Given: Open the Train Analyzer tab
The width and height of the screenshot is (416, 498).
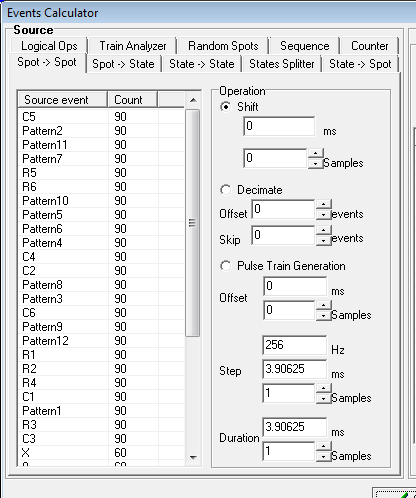Looking at the screenshot, I should 133,46.
